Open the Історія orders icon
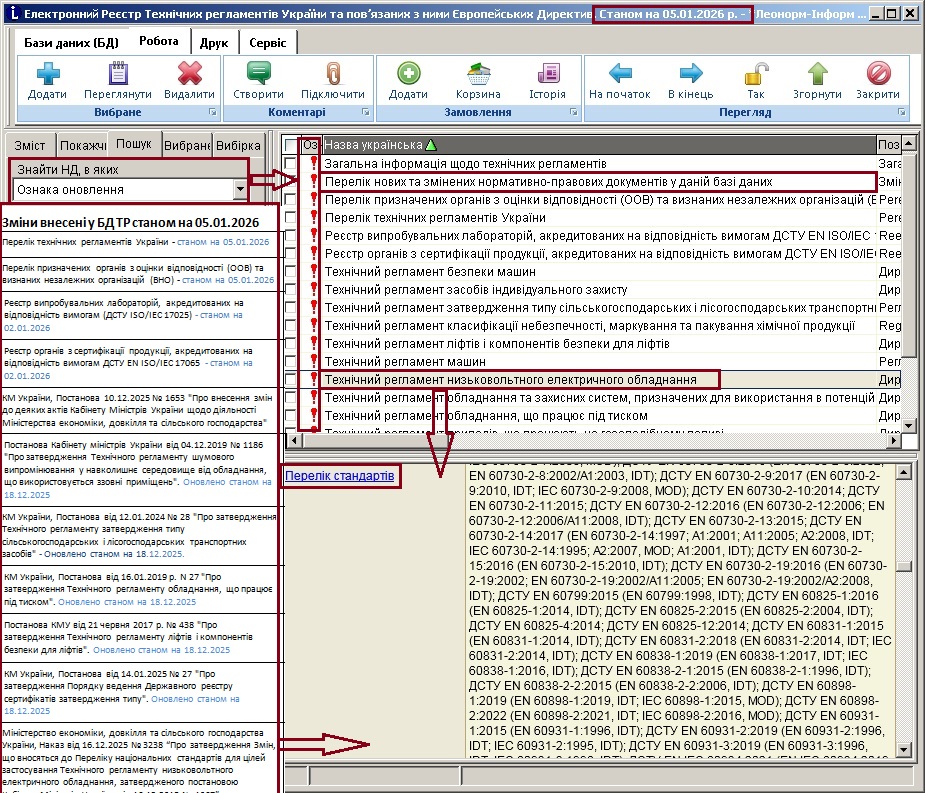Screen dimensions: 925x793 point(547,74)
